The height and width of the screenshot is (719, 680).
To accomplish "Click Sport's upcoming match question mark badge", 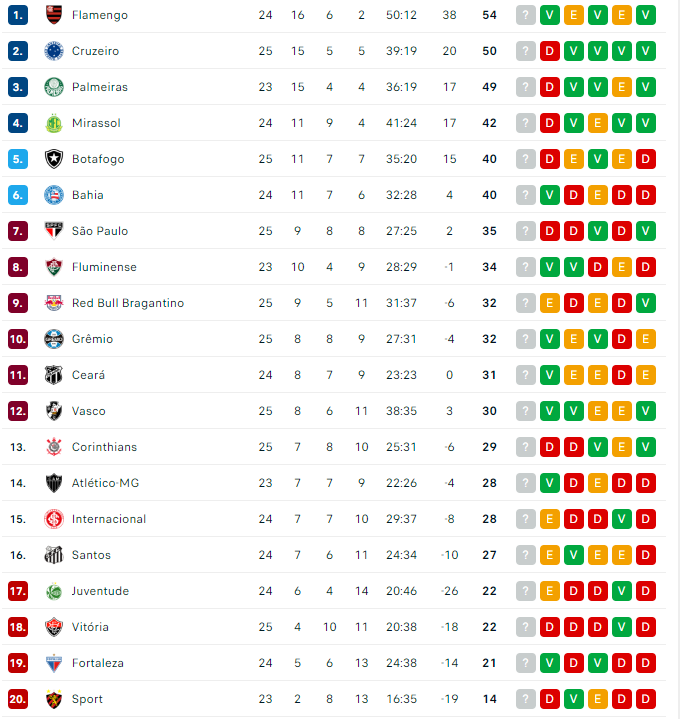I will (x=525, y=699).
